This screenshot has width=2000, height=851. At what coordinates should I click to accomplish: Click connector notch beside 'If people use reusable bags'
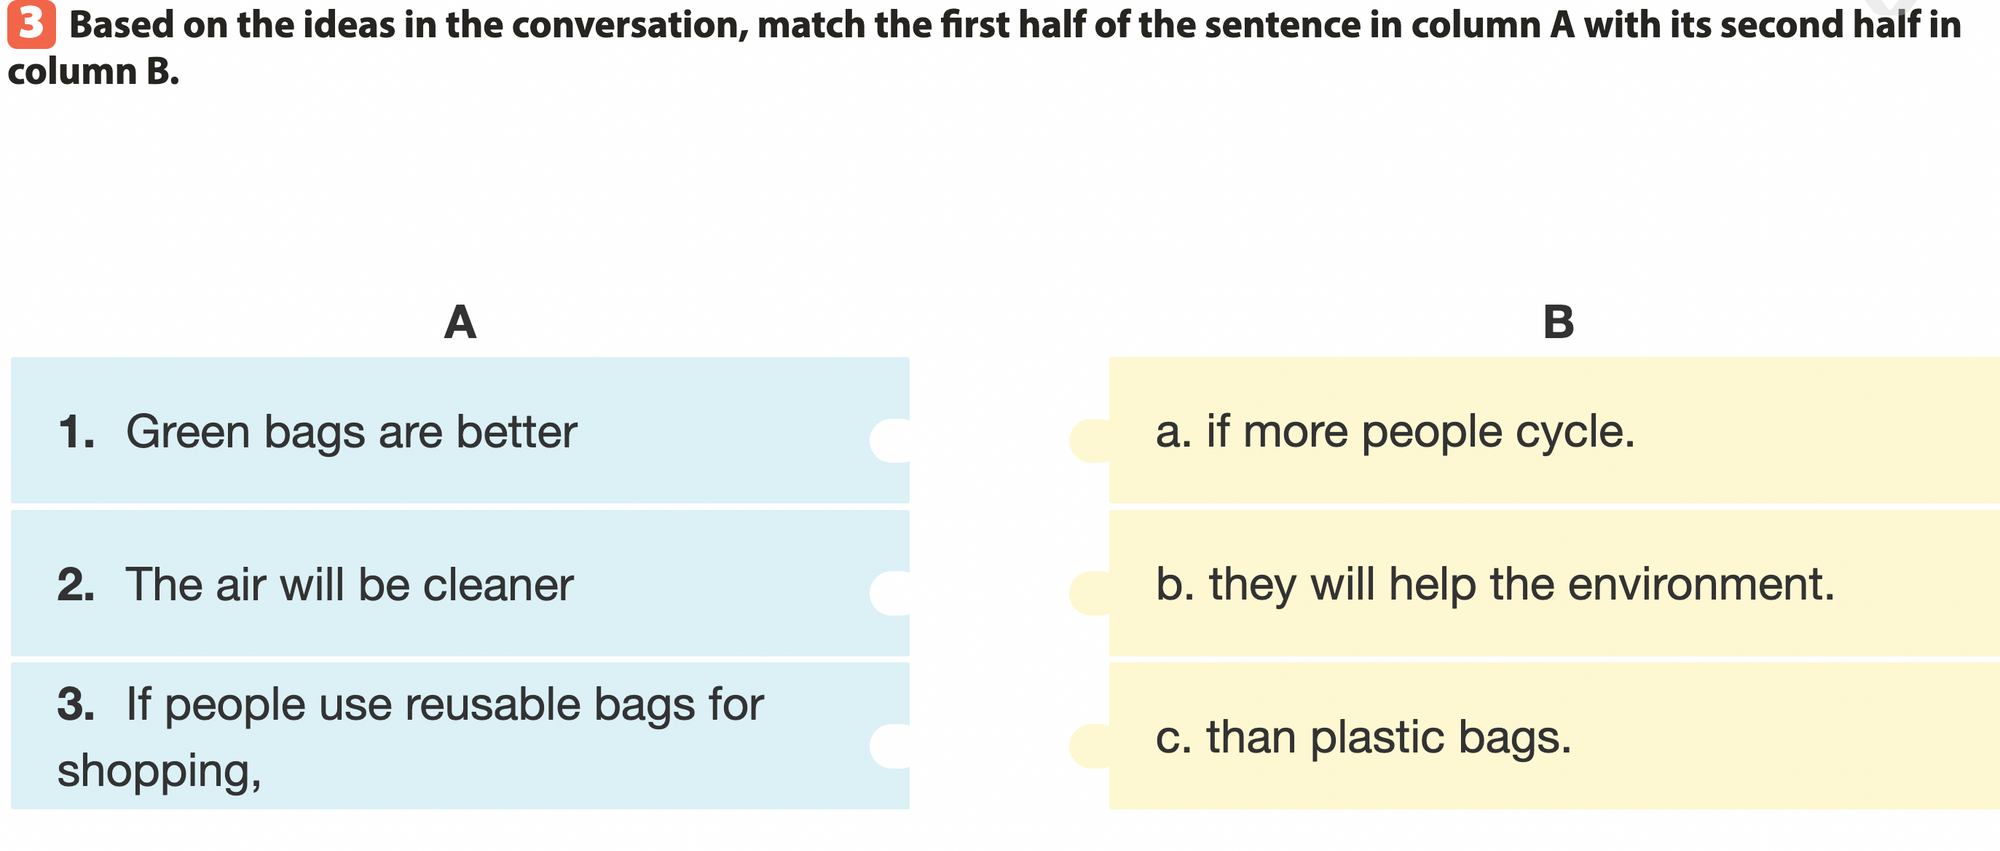pos(890,746)
